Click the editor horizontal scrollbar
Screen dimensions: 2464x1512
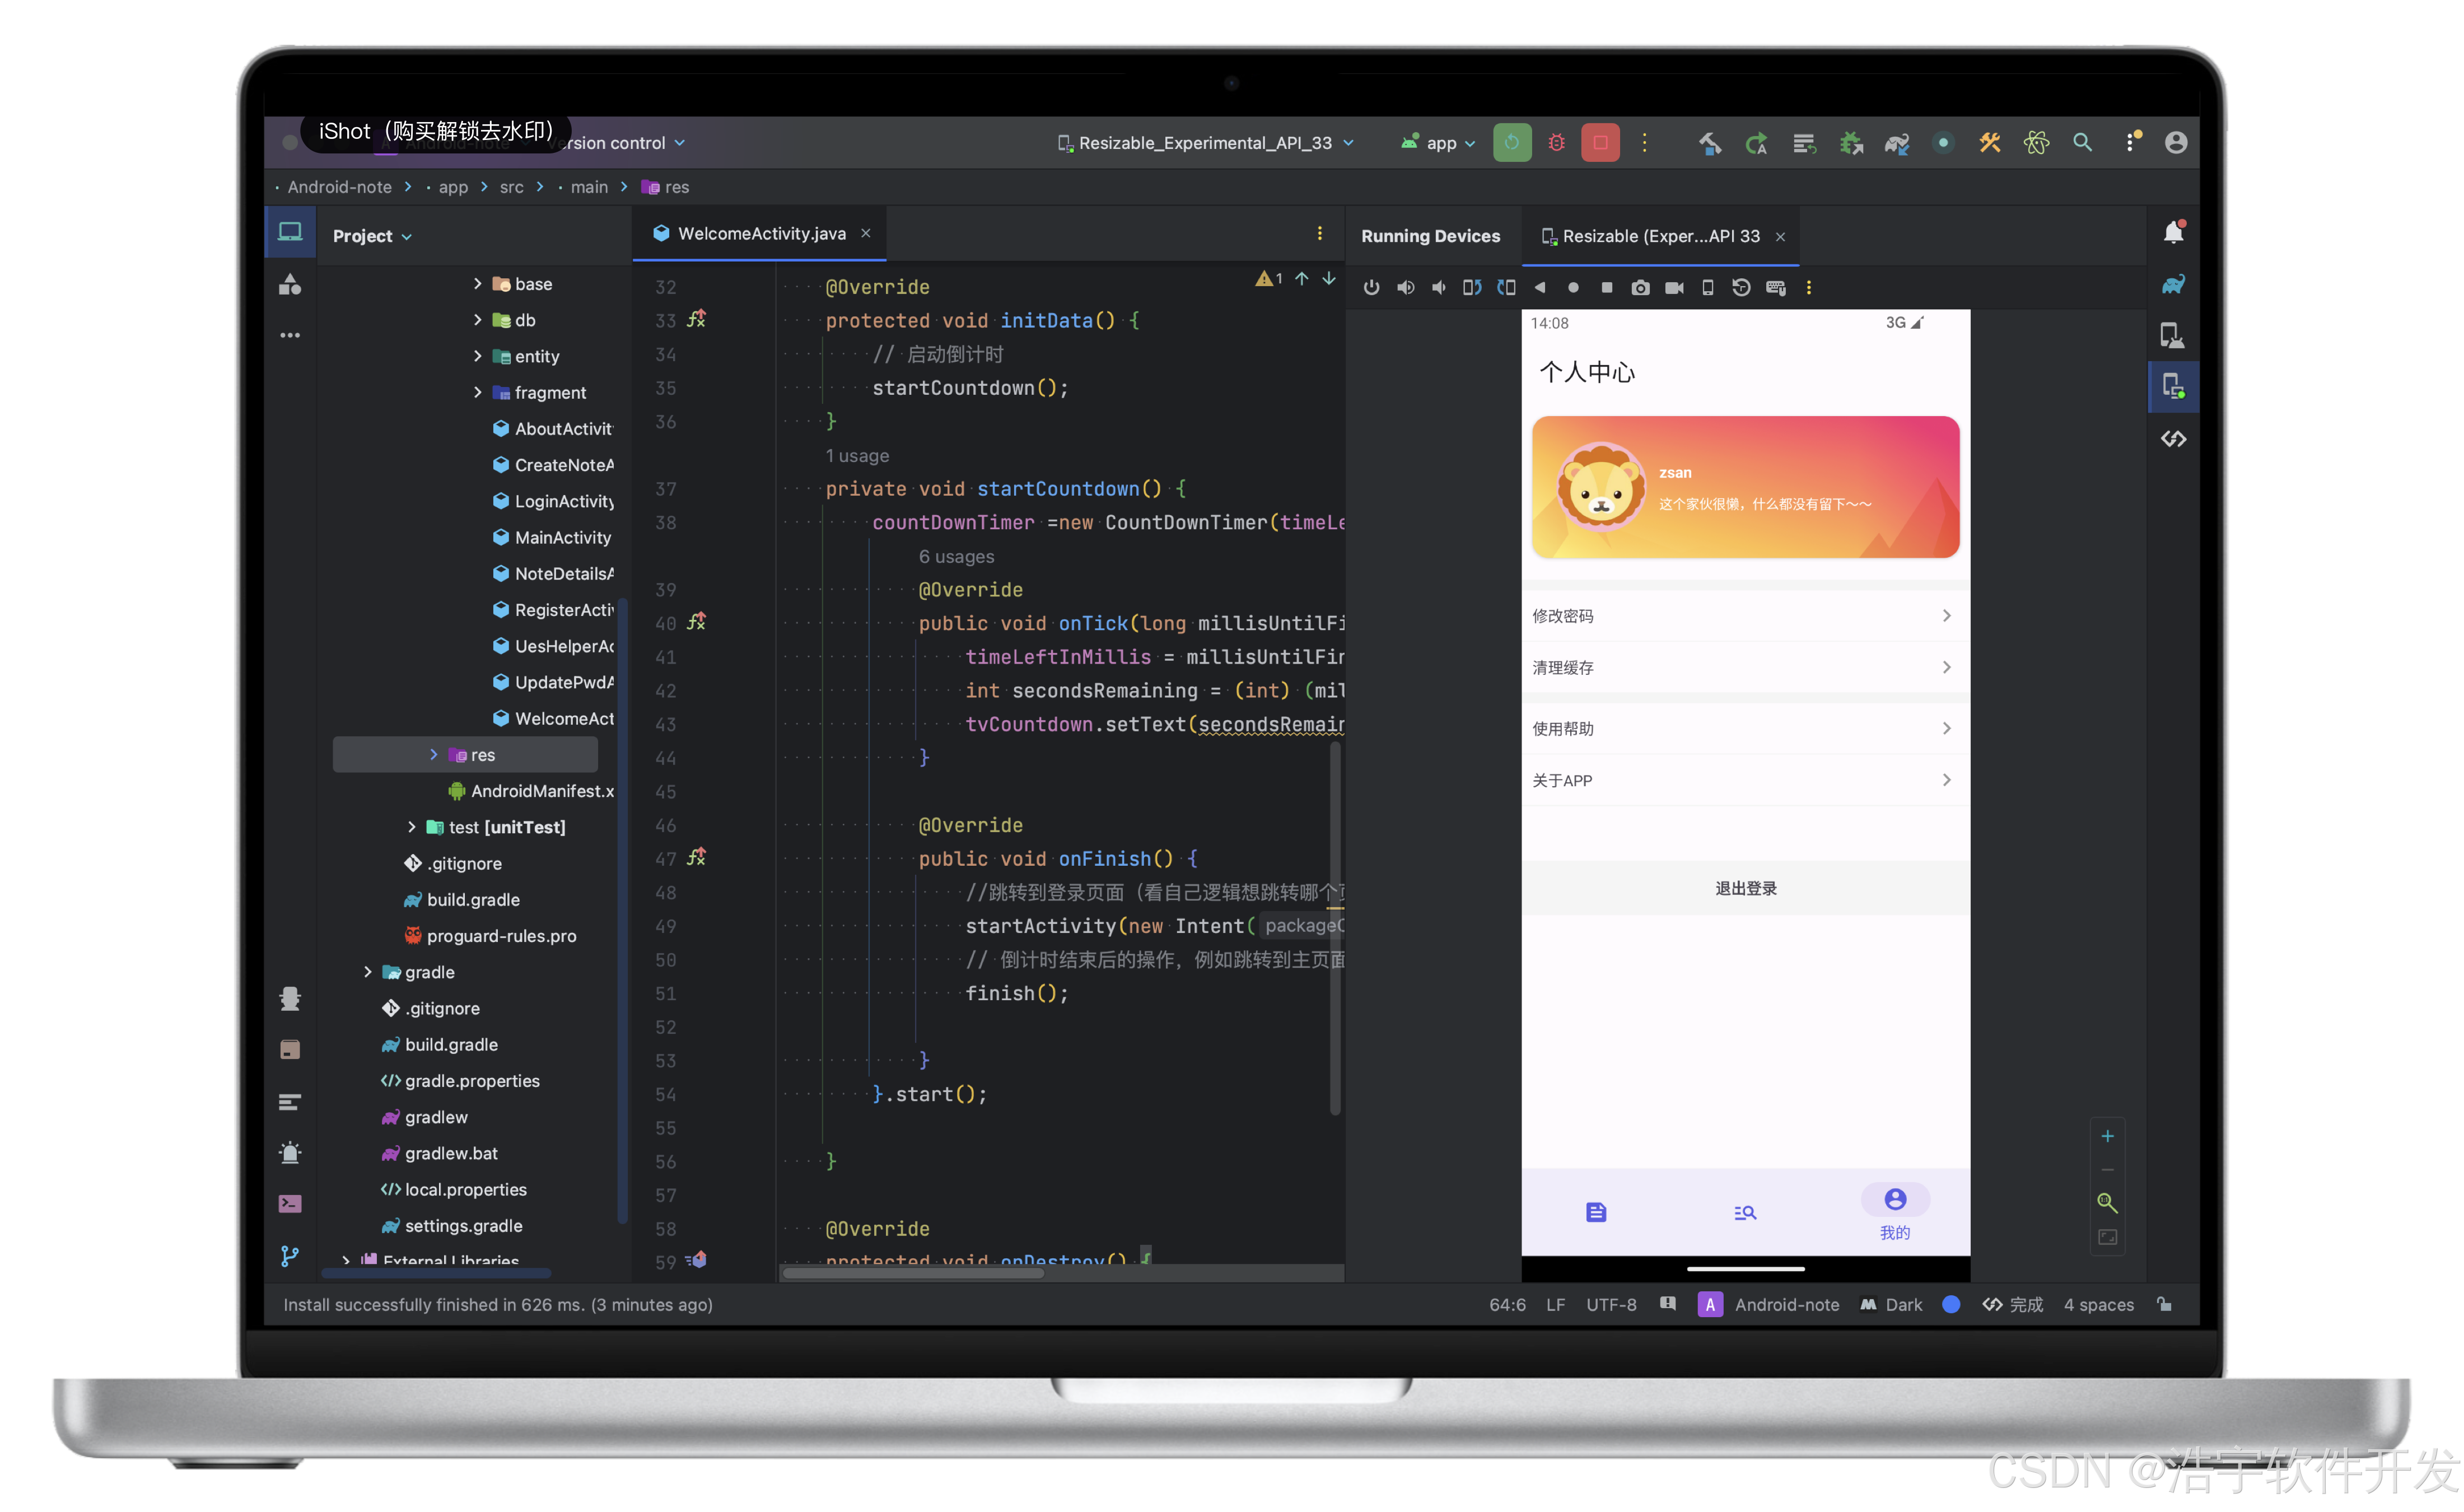point(912,1273)
